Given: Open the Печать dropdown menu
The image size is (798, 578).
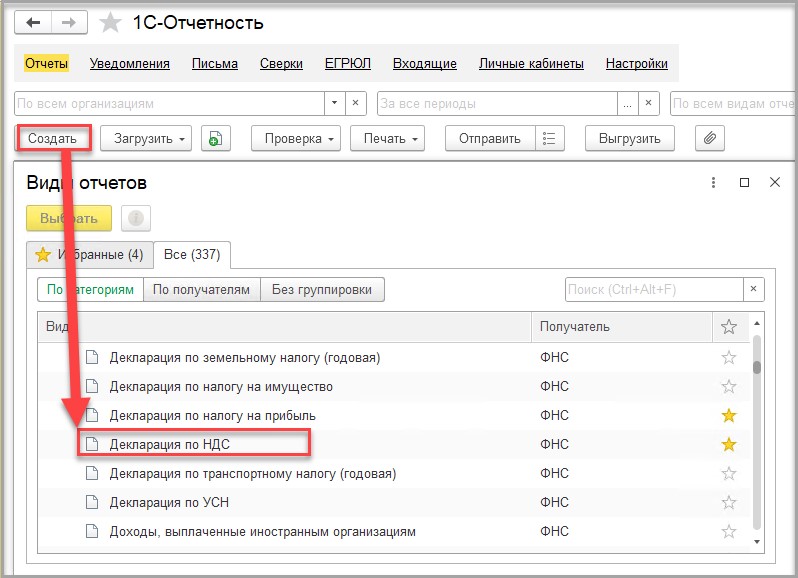Looking at the screenshot, I should coord(387,138).
